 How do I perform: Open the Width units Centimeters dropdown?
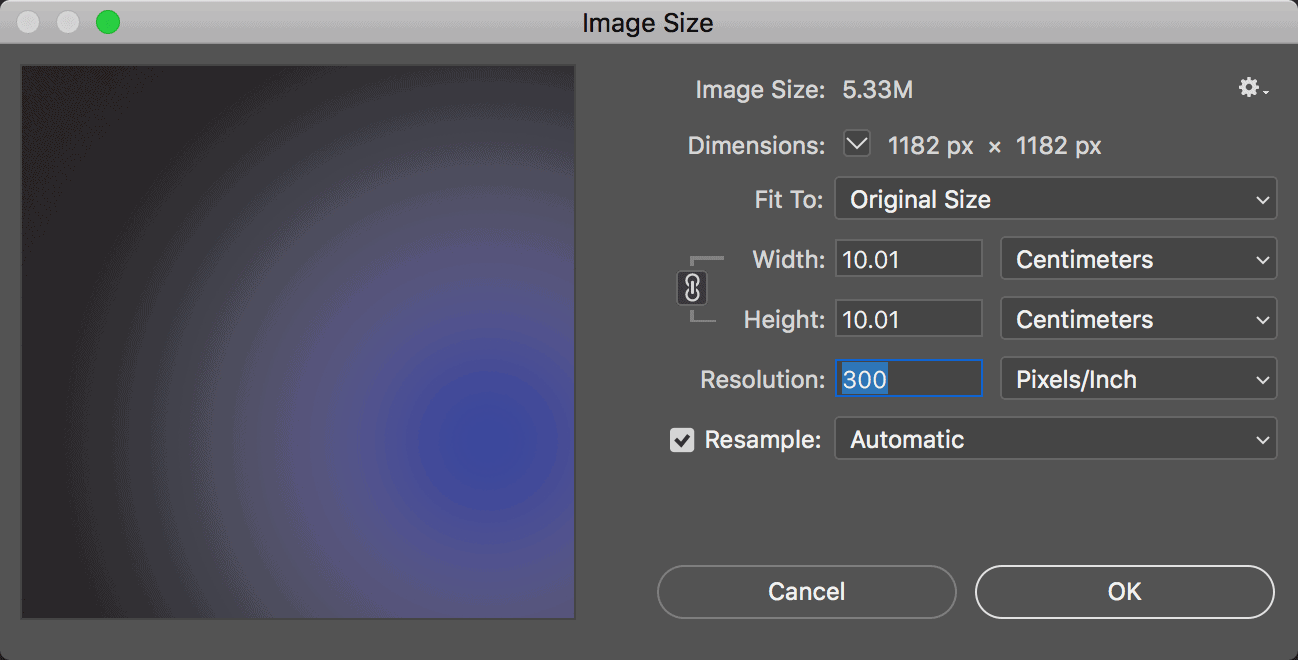pyautogui.click(x=1138, y=259)
